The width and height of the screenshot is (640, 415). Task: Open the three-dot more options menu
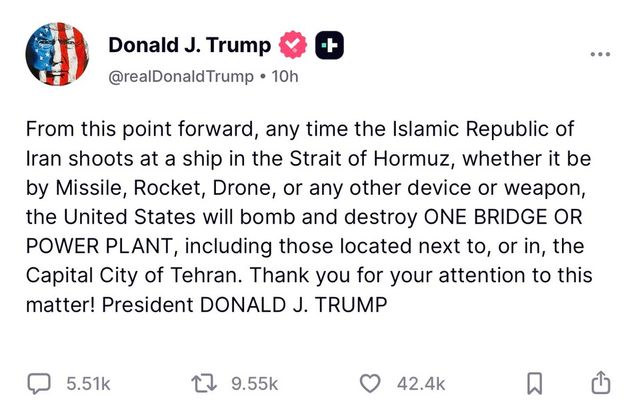[600, 54]
